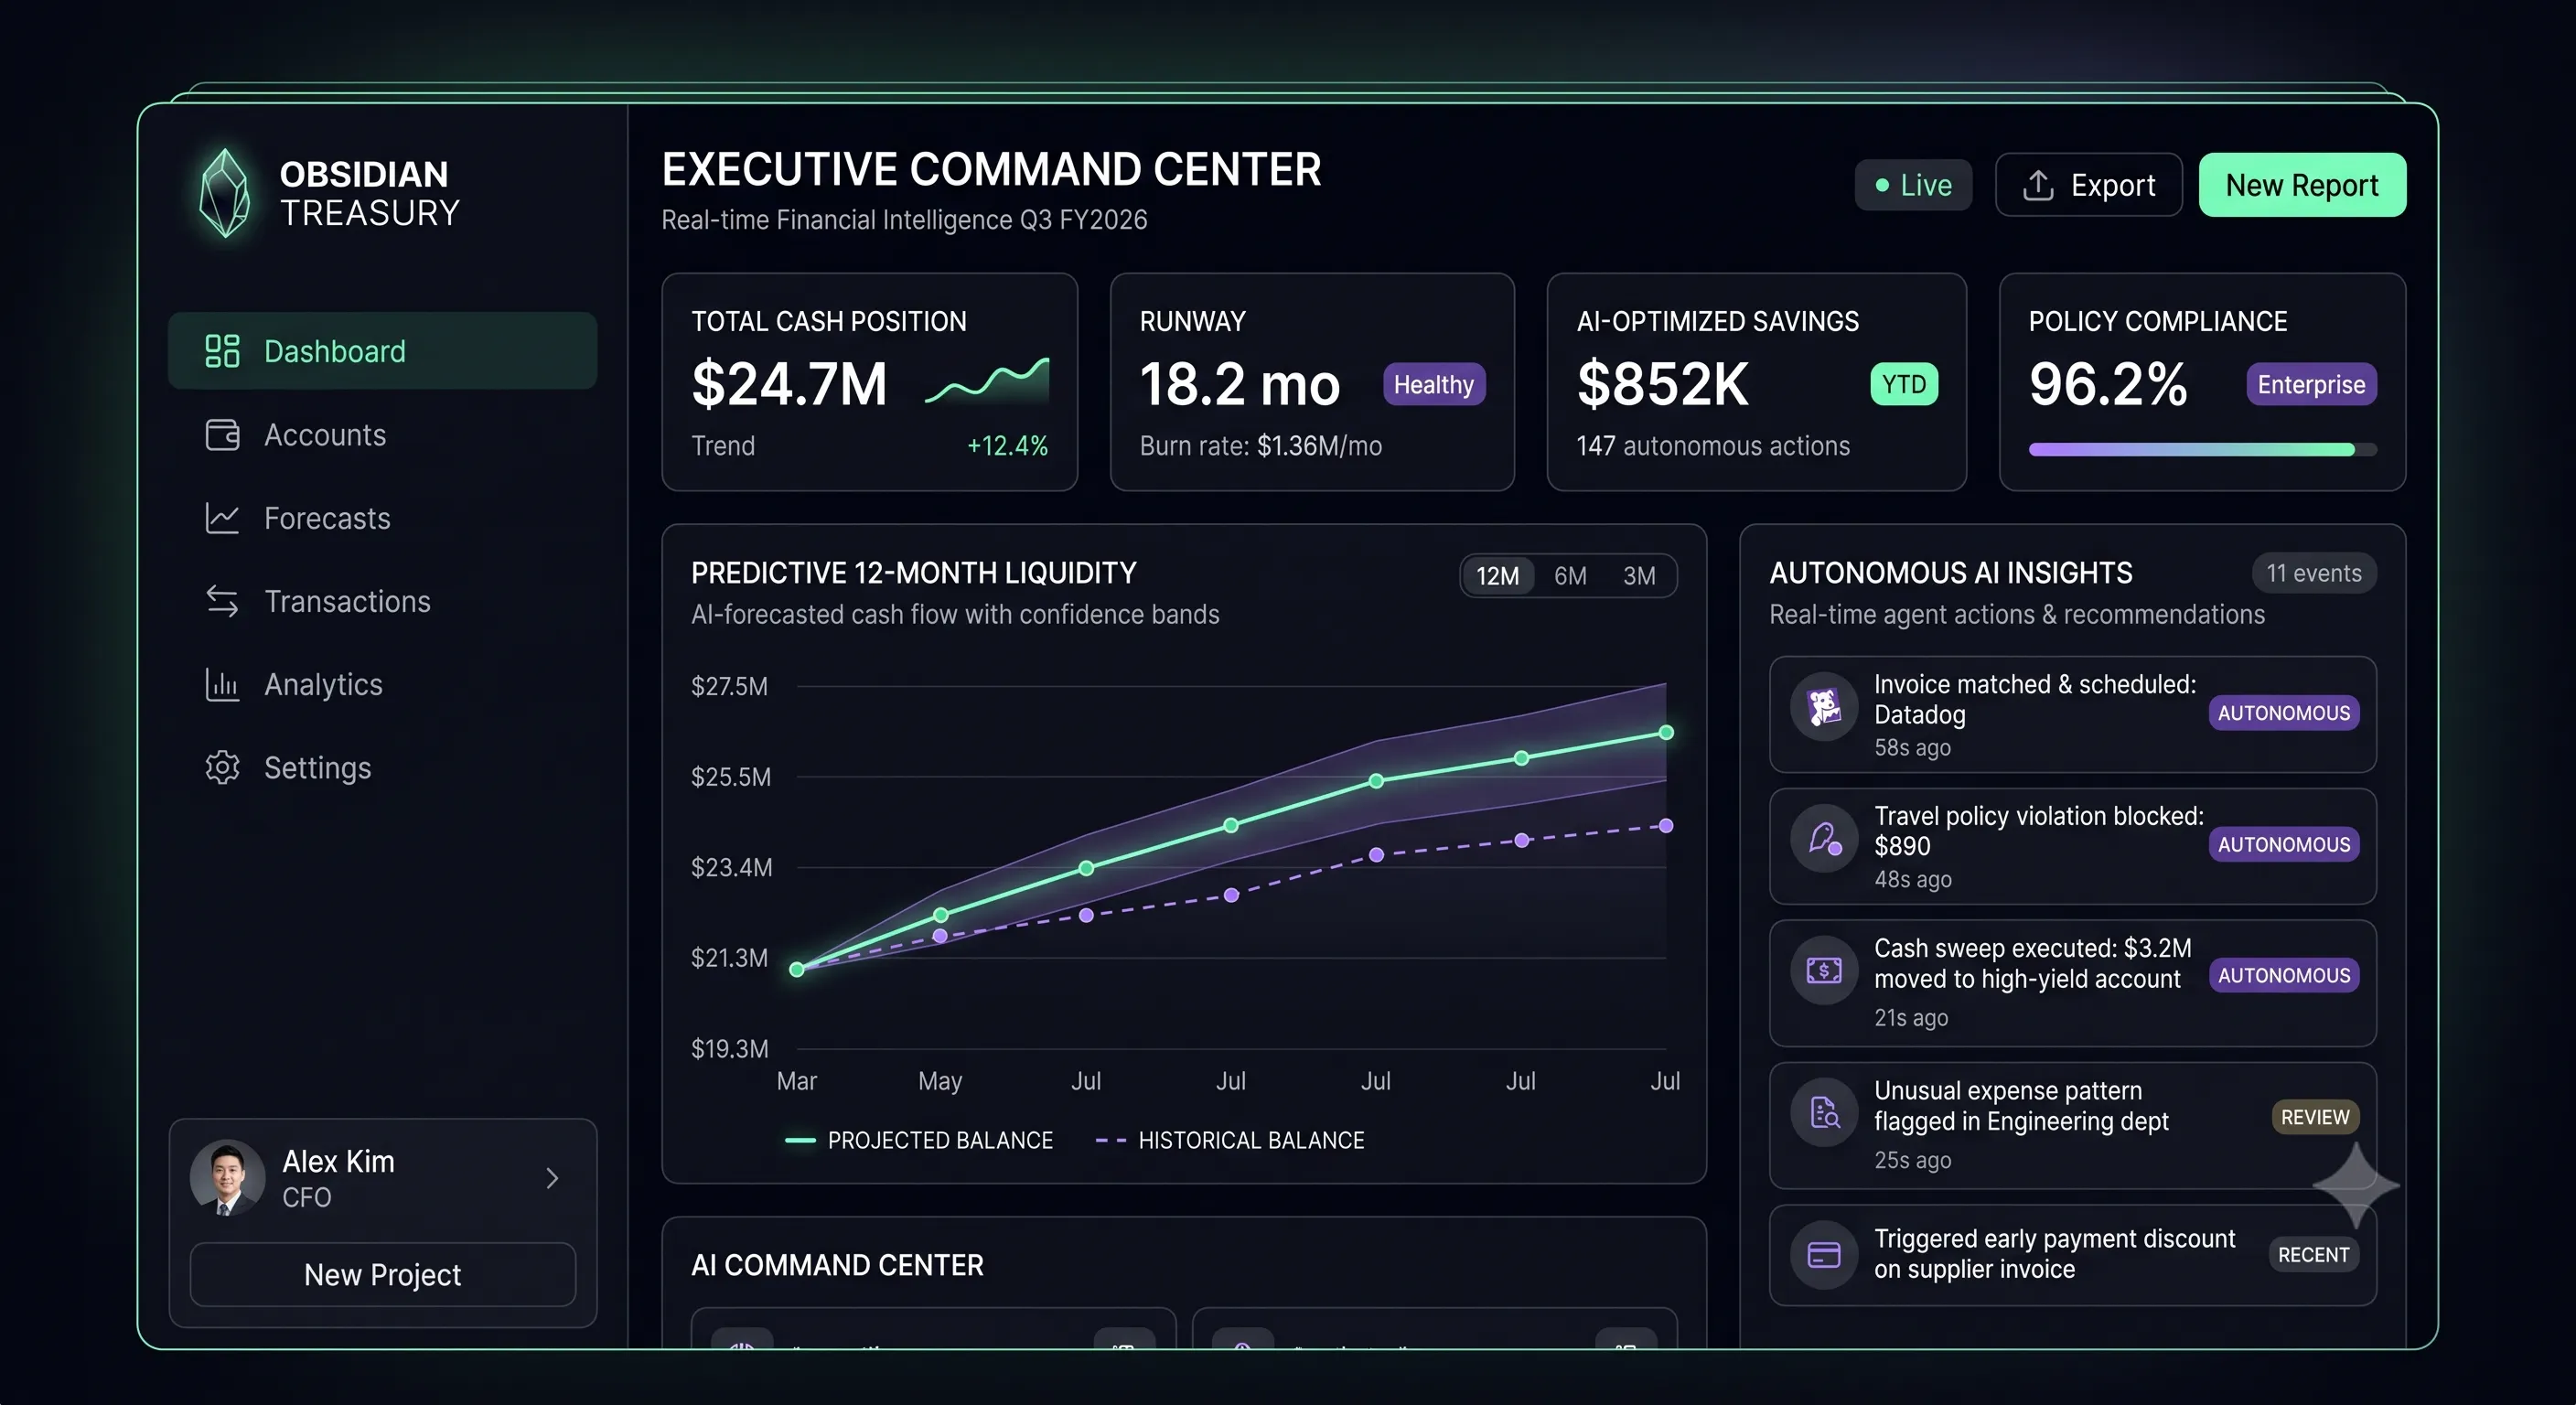Toggle Historical Balance legend entry
This screenshot has height=1405, width=2576.
coord(1230,1140)
